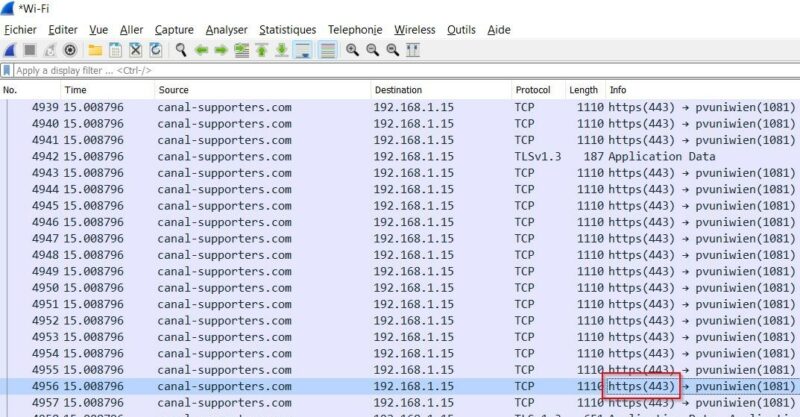Restart the current capture
Viewport: 800px width, 417px height.
coord(50,50)
